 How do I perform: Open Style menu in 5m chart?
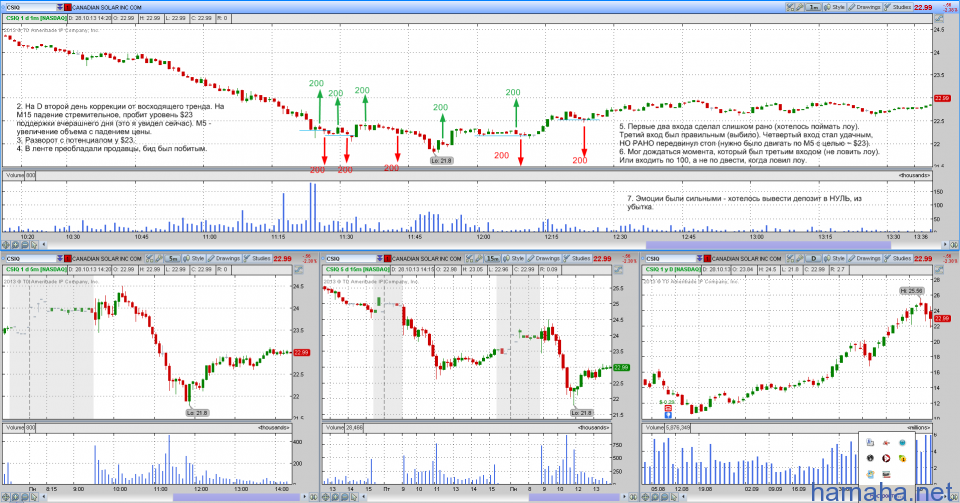point(193,259)
